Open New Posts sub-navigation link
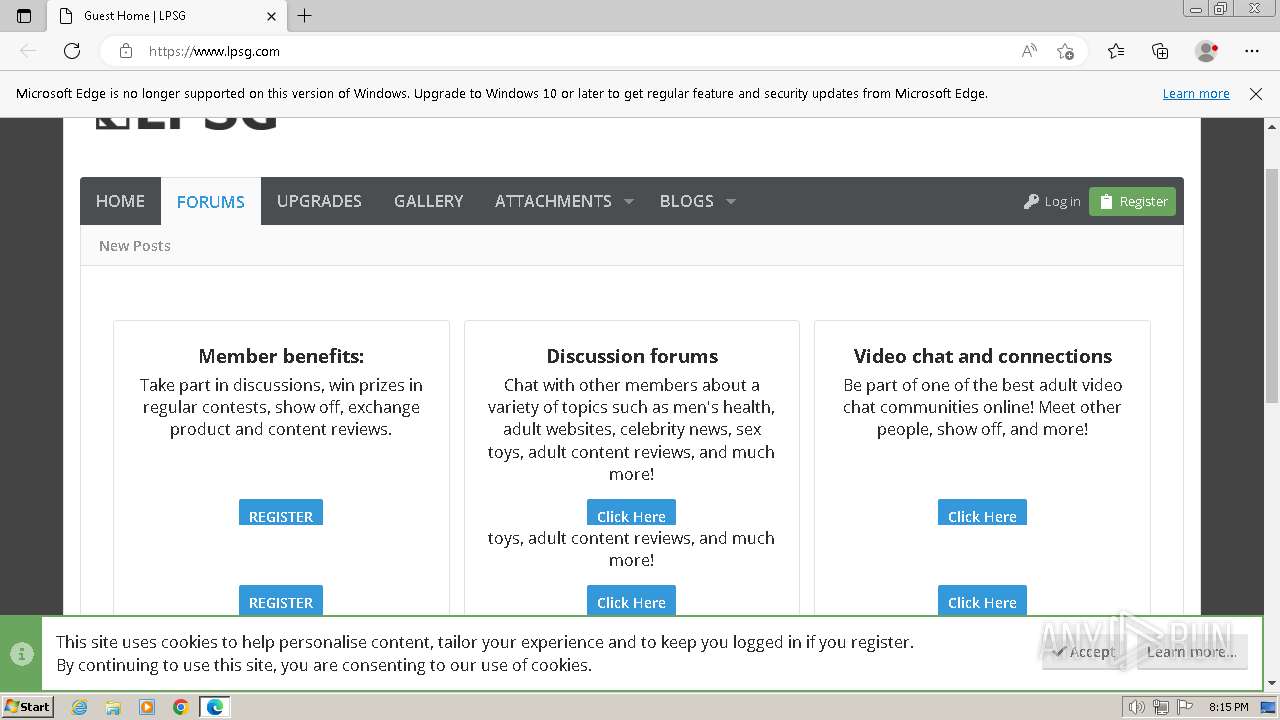Image resolution: width=1280 pixels, height=720 pixels. 135,246
